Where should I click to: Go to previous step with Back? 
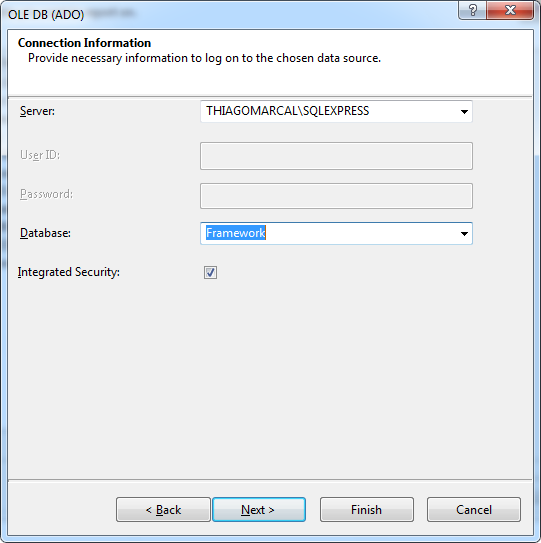[x=163, y=509]
